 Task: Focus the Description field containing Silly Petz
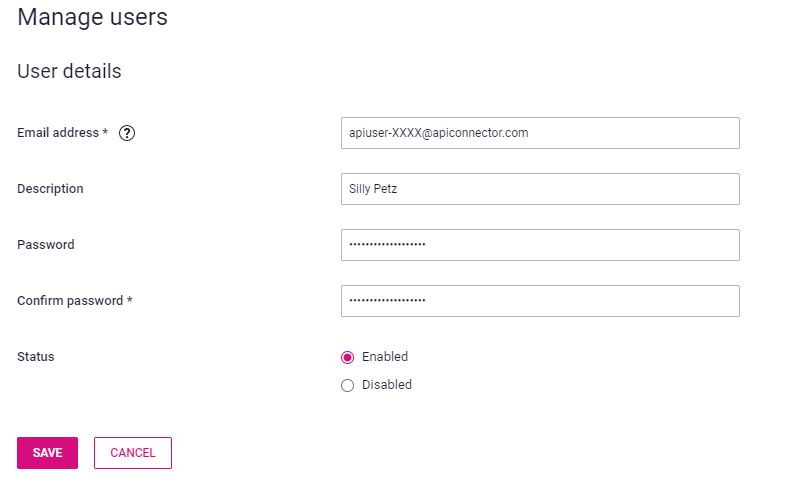pos(540,189)
